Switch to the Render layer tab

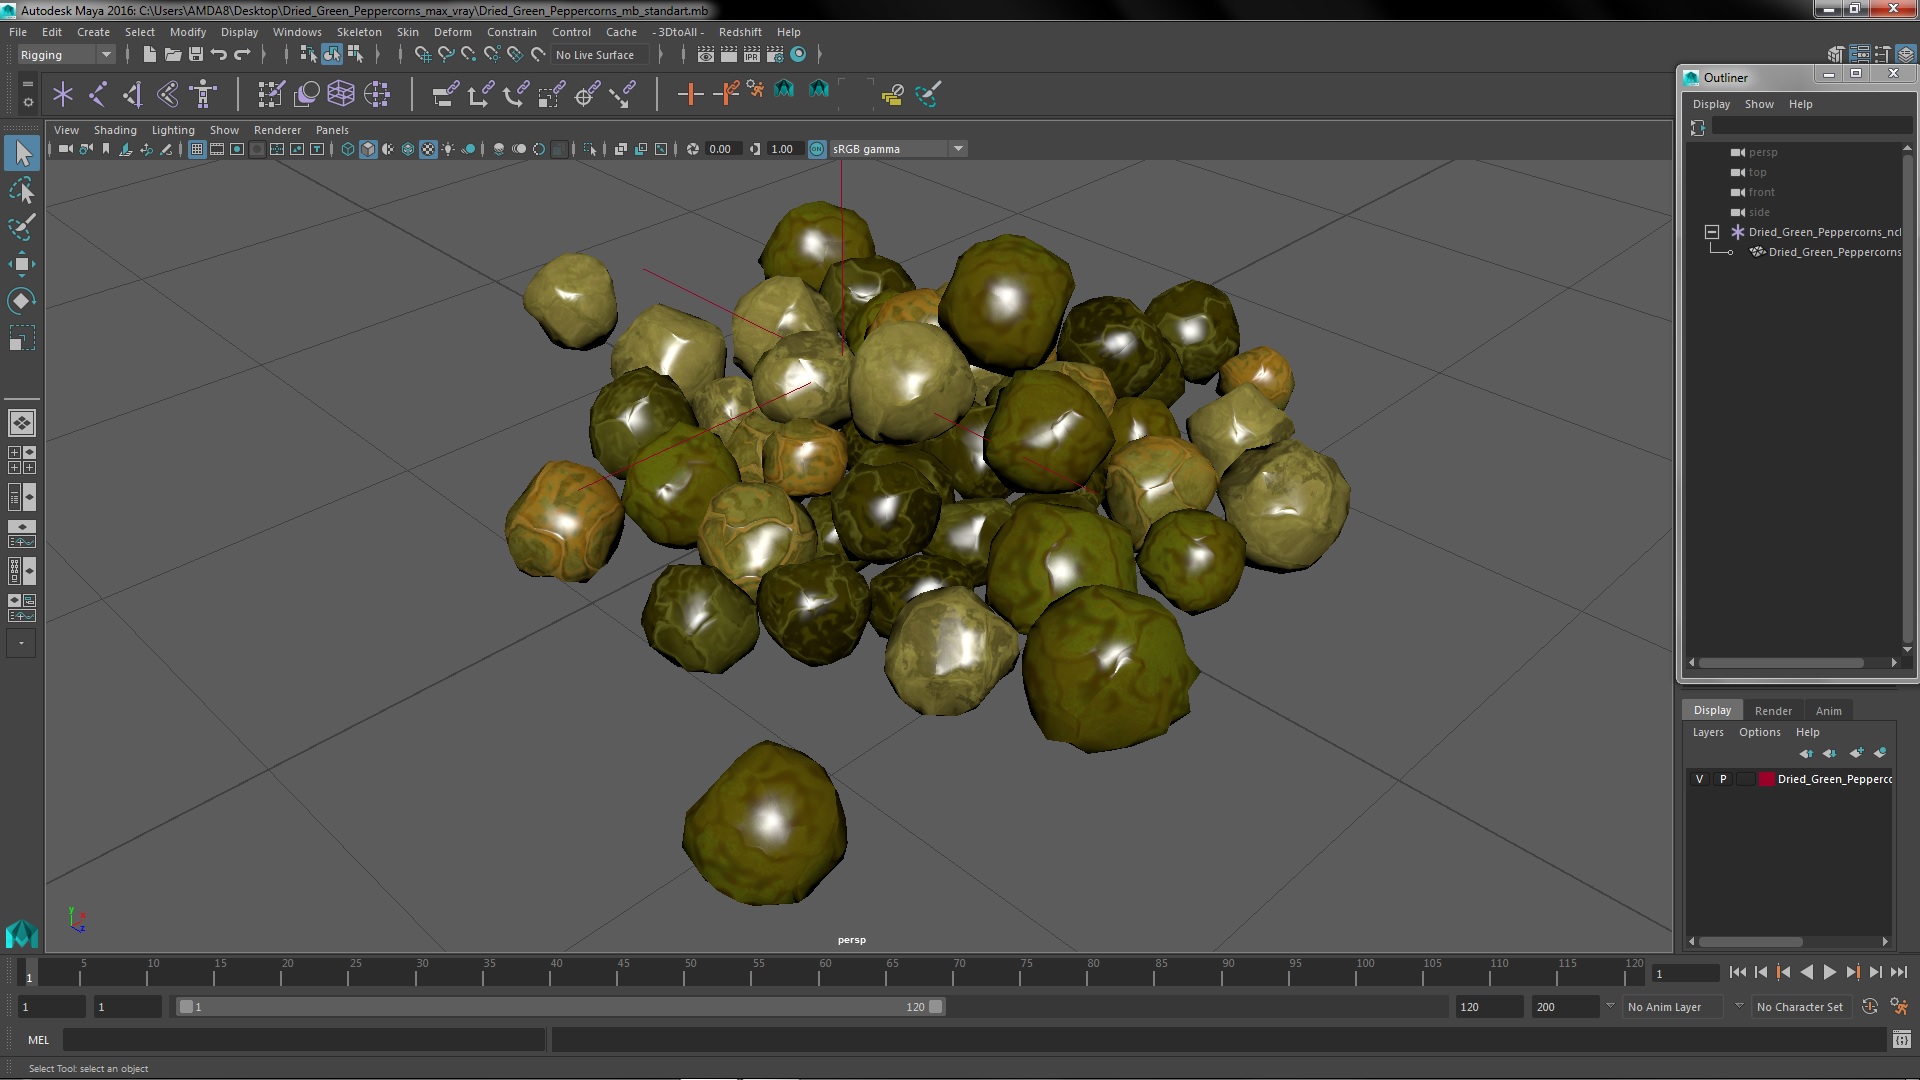click(1772, 710)
